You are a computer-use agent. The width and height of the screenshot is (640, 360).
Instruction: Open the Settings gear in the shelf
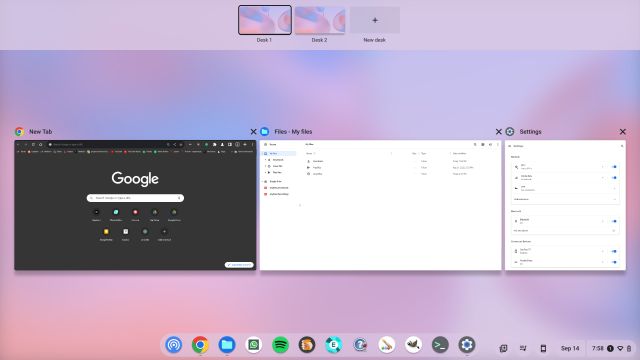[x=467, y=345]
